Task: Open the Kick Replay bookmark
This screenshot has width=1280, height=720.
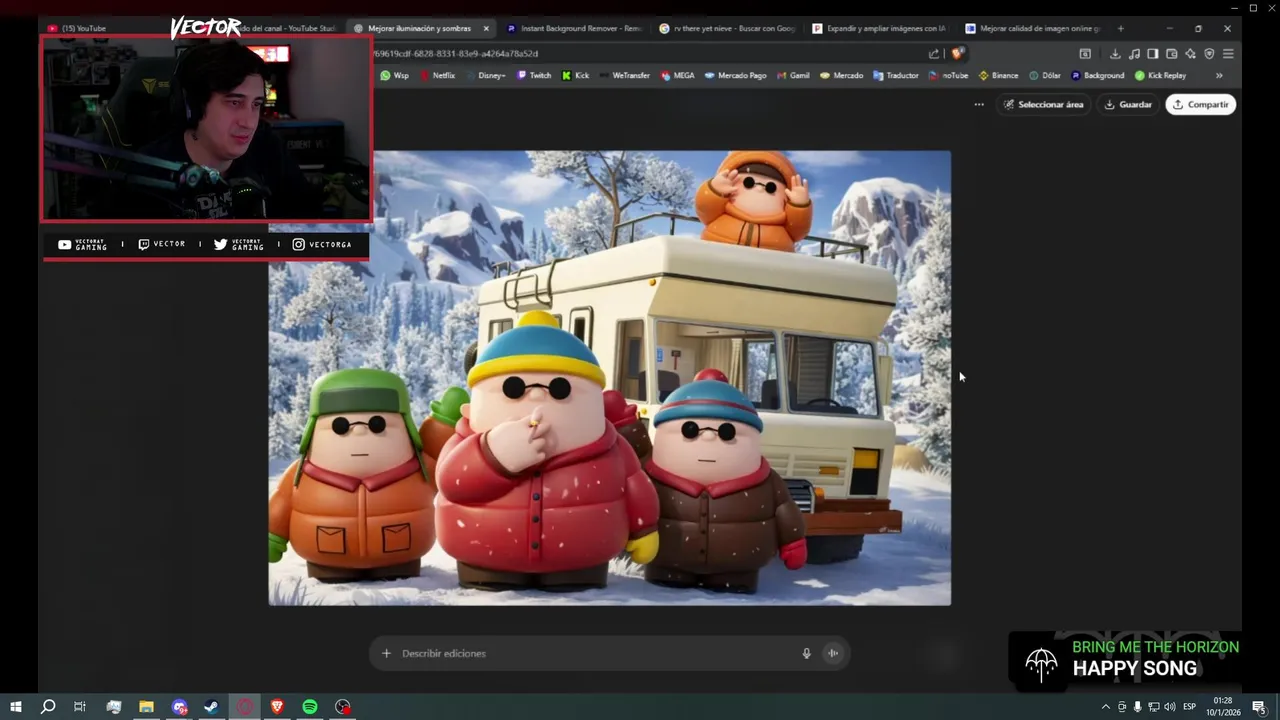Action: pyautogui.click(x=1160, y=76)
